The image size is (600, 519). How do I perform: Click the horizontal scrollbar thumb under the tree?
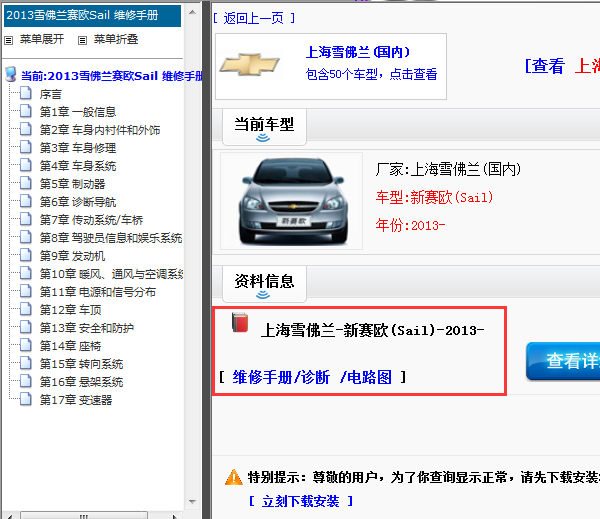coord(84,515)
